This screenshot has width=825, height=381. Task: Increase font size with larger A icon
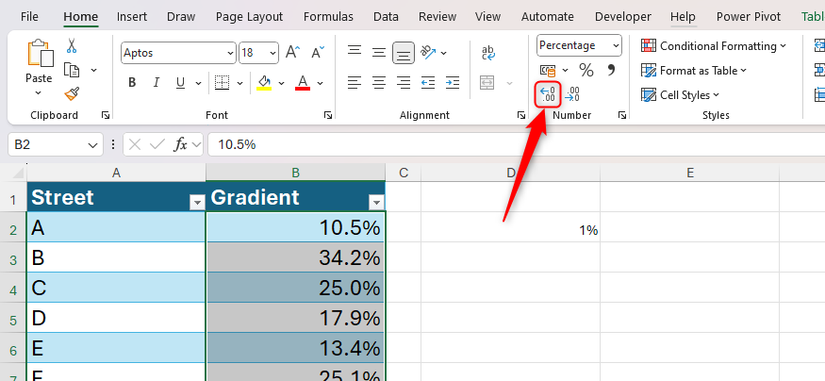coord(293,53)
